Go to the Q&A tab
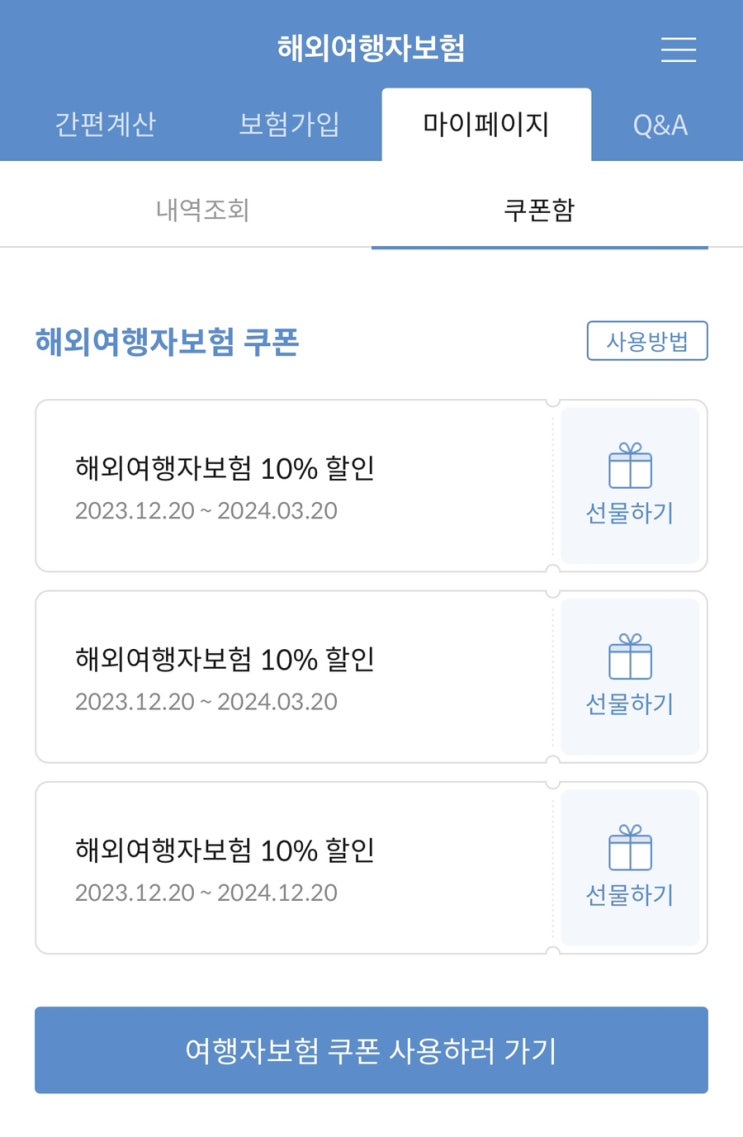The image size is (743, 1137). [660, 125]
